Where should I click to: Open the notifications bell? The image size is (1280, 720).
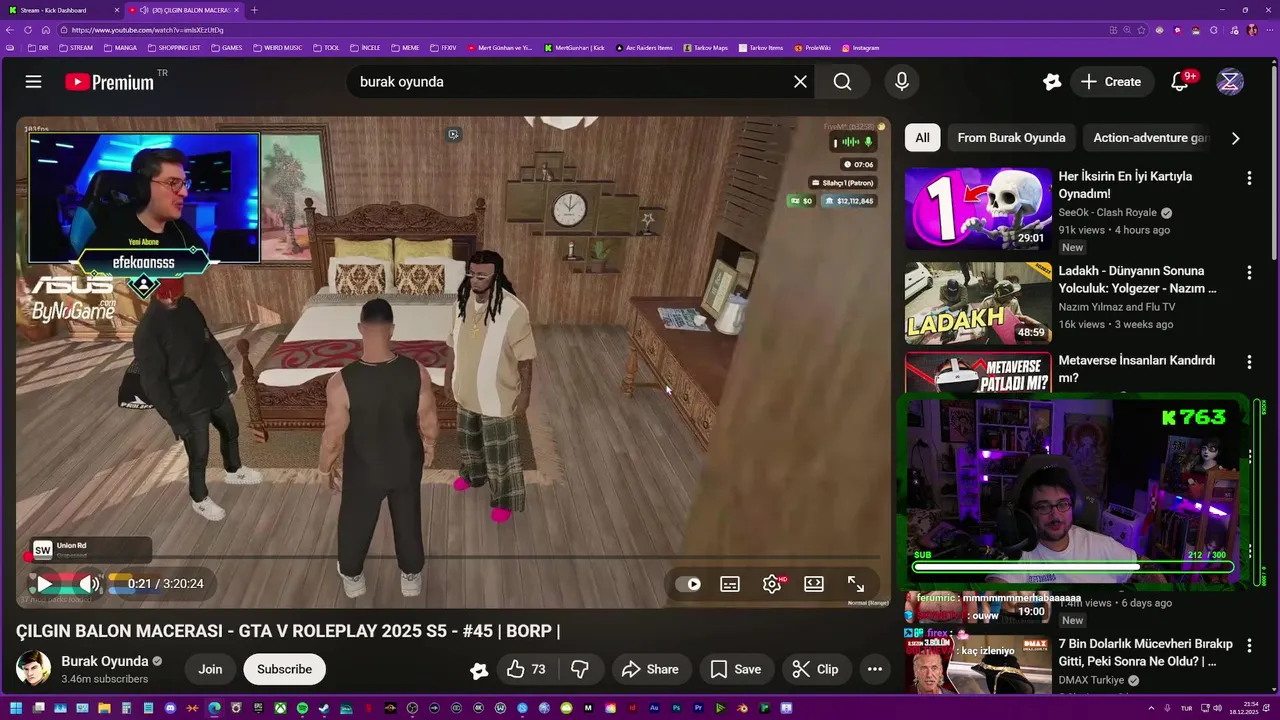pos(1180,82)
